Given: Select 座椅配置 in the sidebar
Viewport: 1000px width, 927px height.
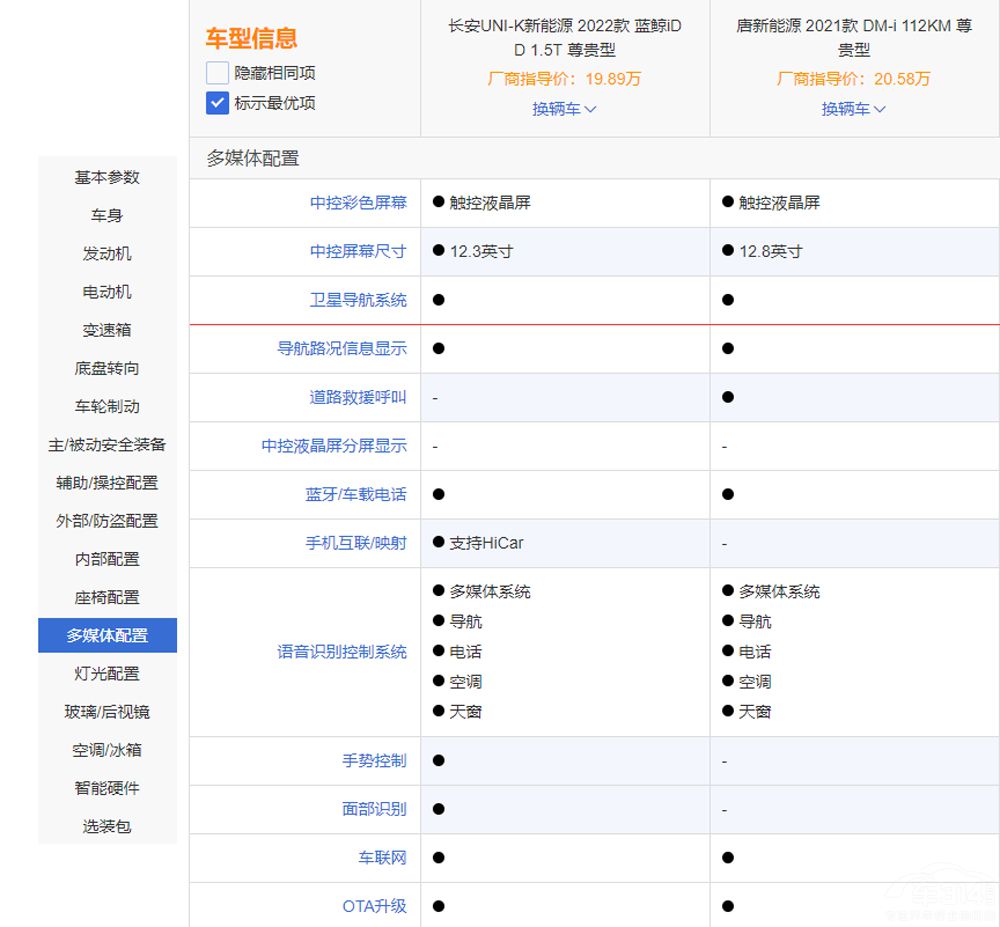Looking at the screenshot, I should click(x=107, y=597).
